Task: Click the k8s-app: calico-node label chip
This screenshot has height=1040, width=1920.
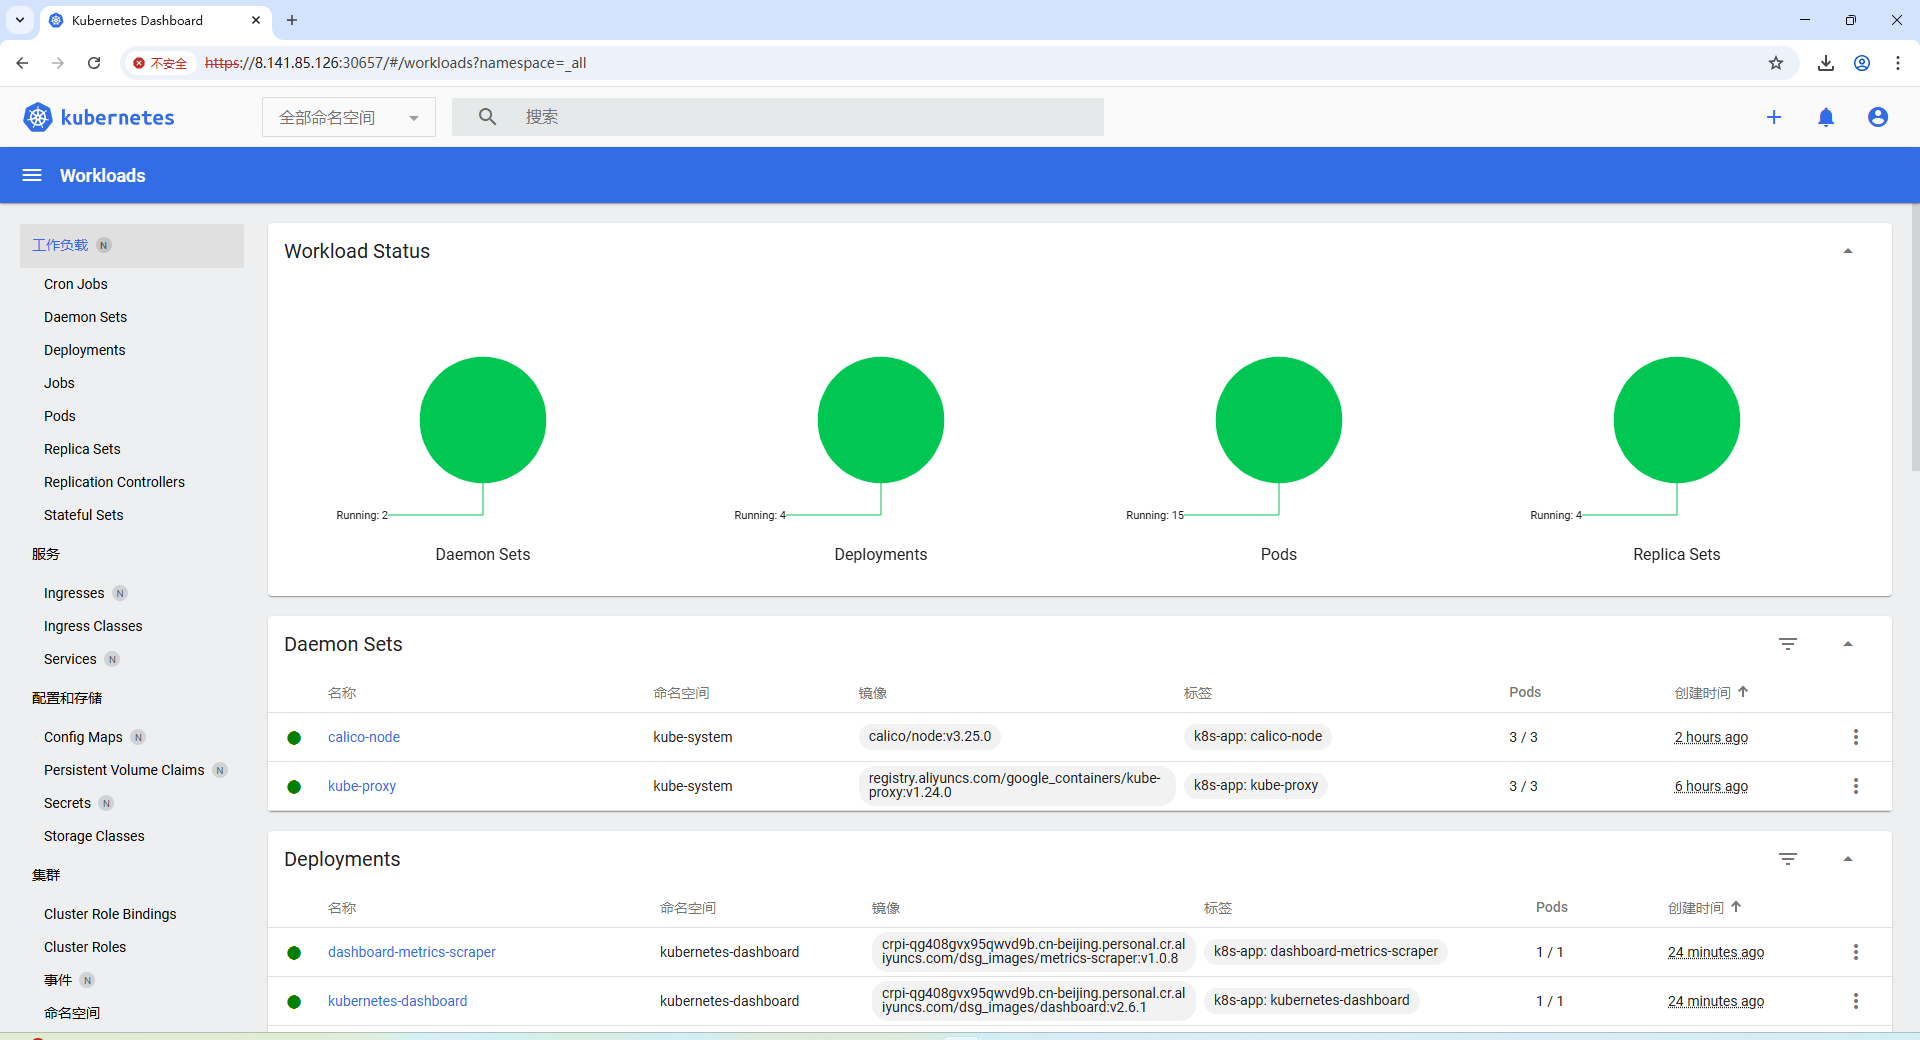Action: click(1258, 736)
